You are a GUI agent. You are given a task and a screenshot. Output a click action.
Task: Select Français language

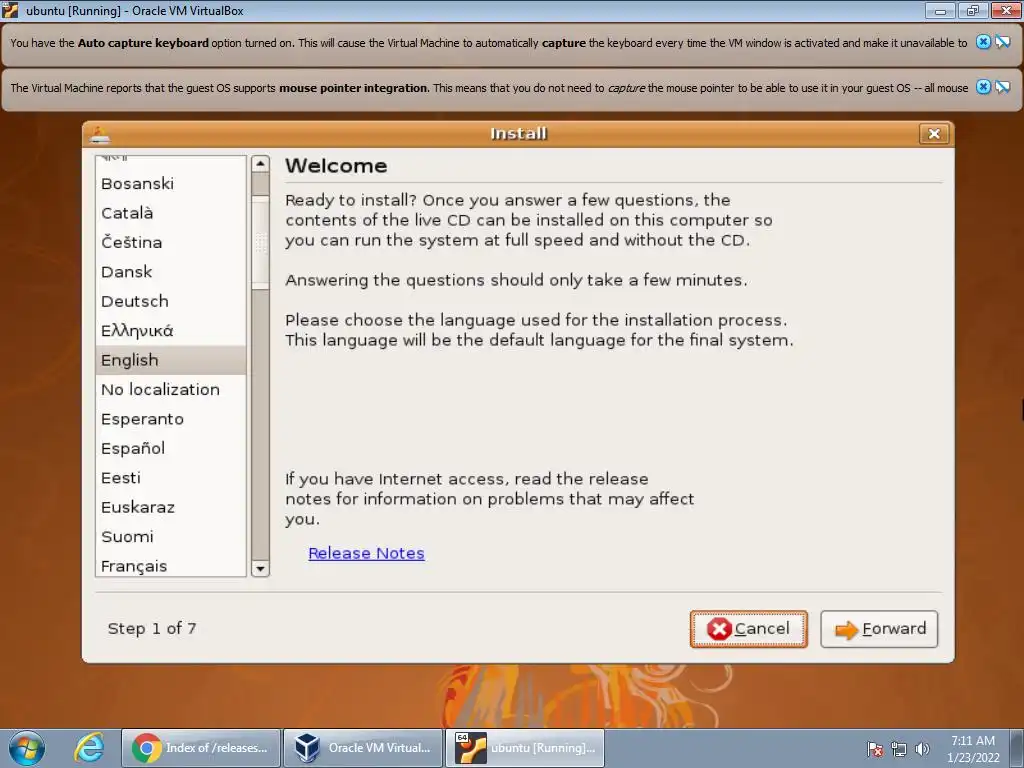170,565
